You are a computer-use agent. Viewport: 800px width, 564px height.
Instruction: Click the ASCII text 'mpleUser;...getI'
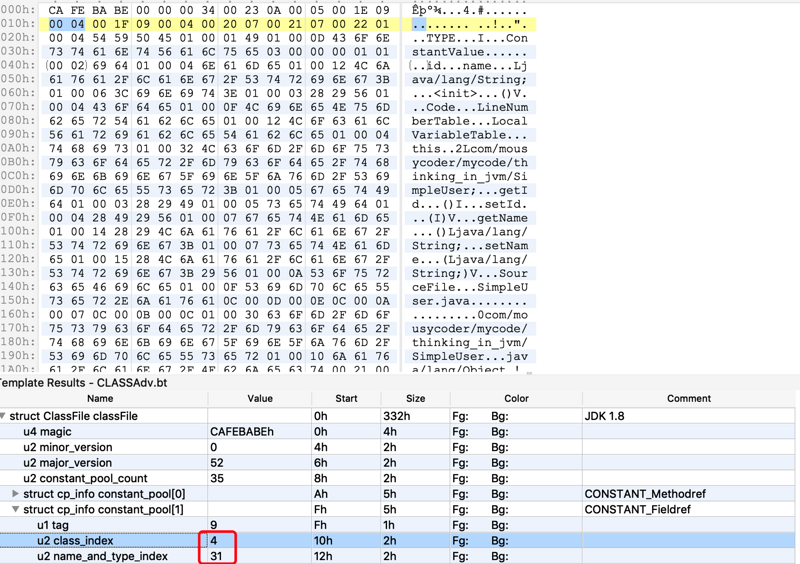coord(470,190)
